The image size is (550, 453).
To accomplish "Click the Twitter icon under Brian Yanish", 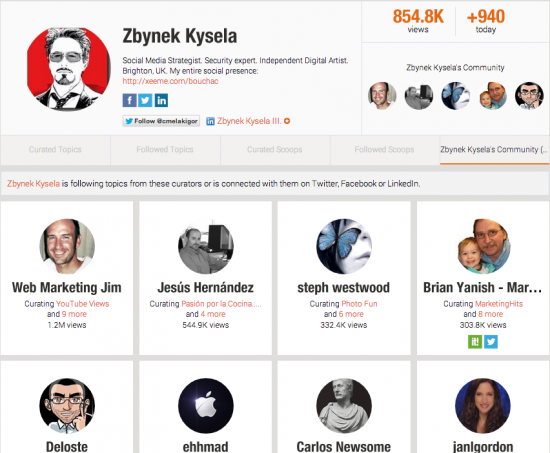I will (491, 342).
